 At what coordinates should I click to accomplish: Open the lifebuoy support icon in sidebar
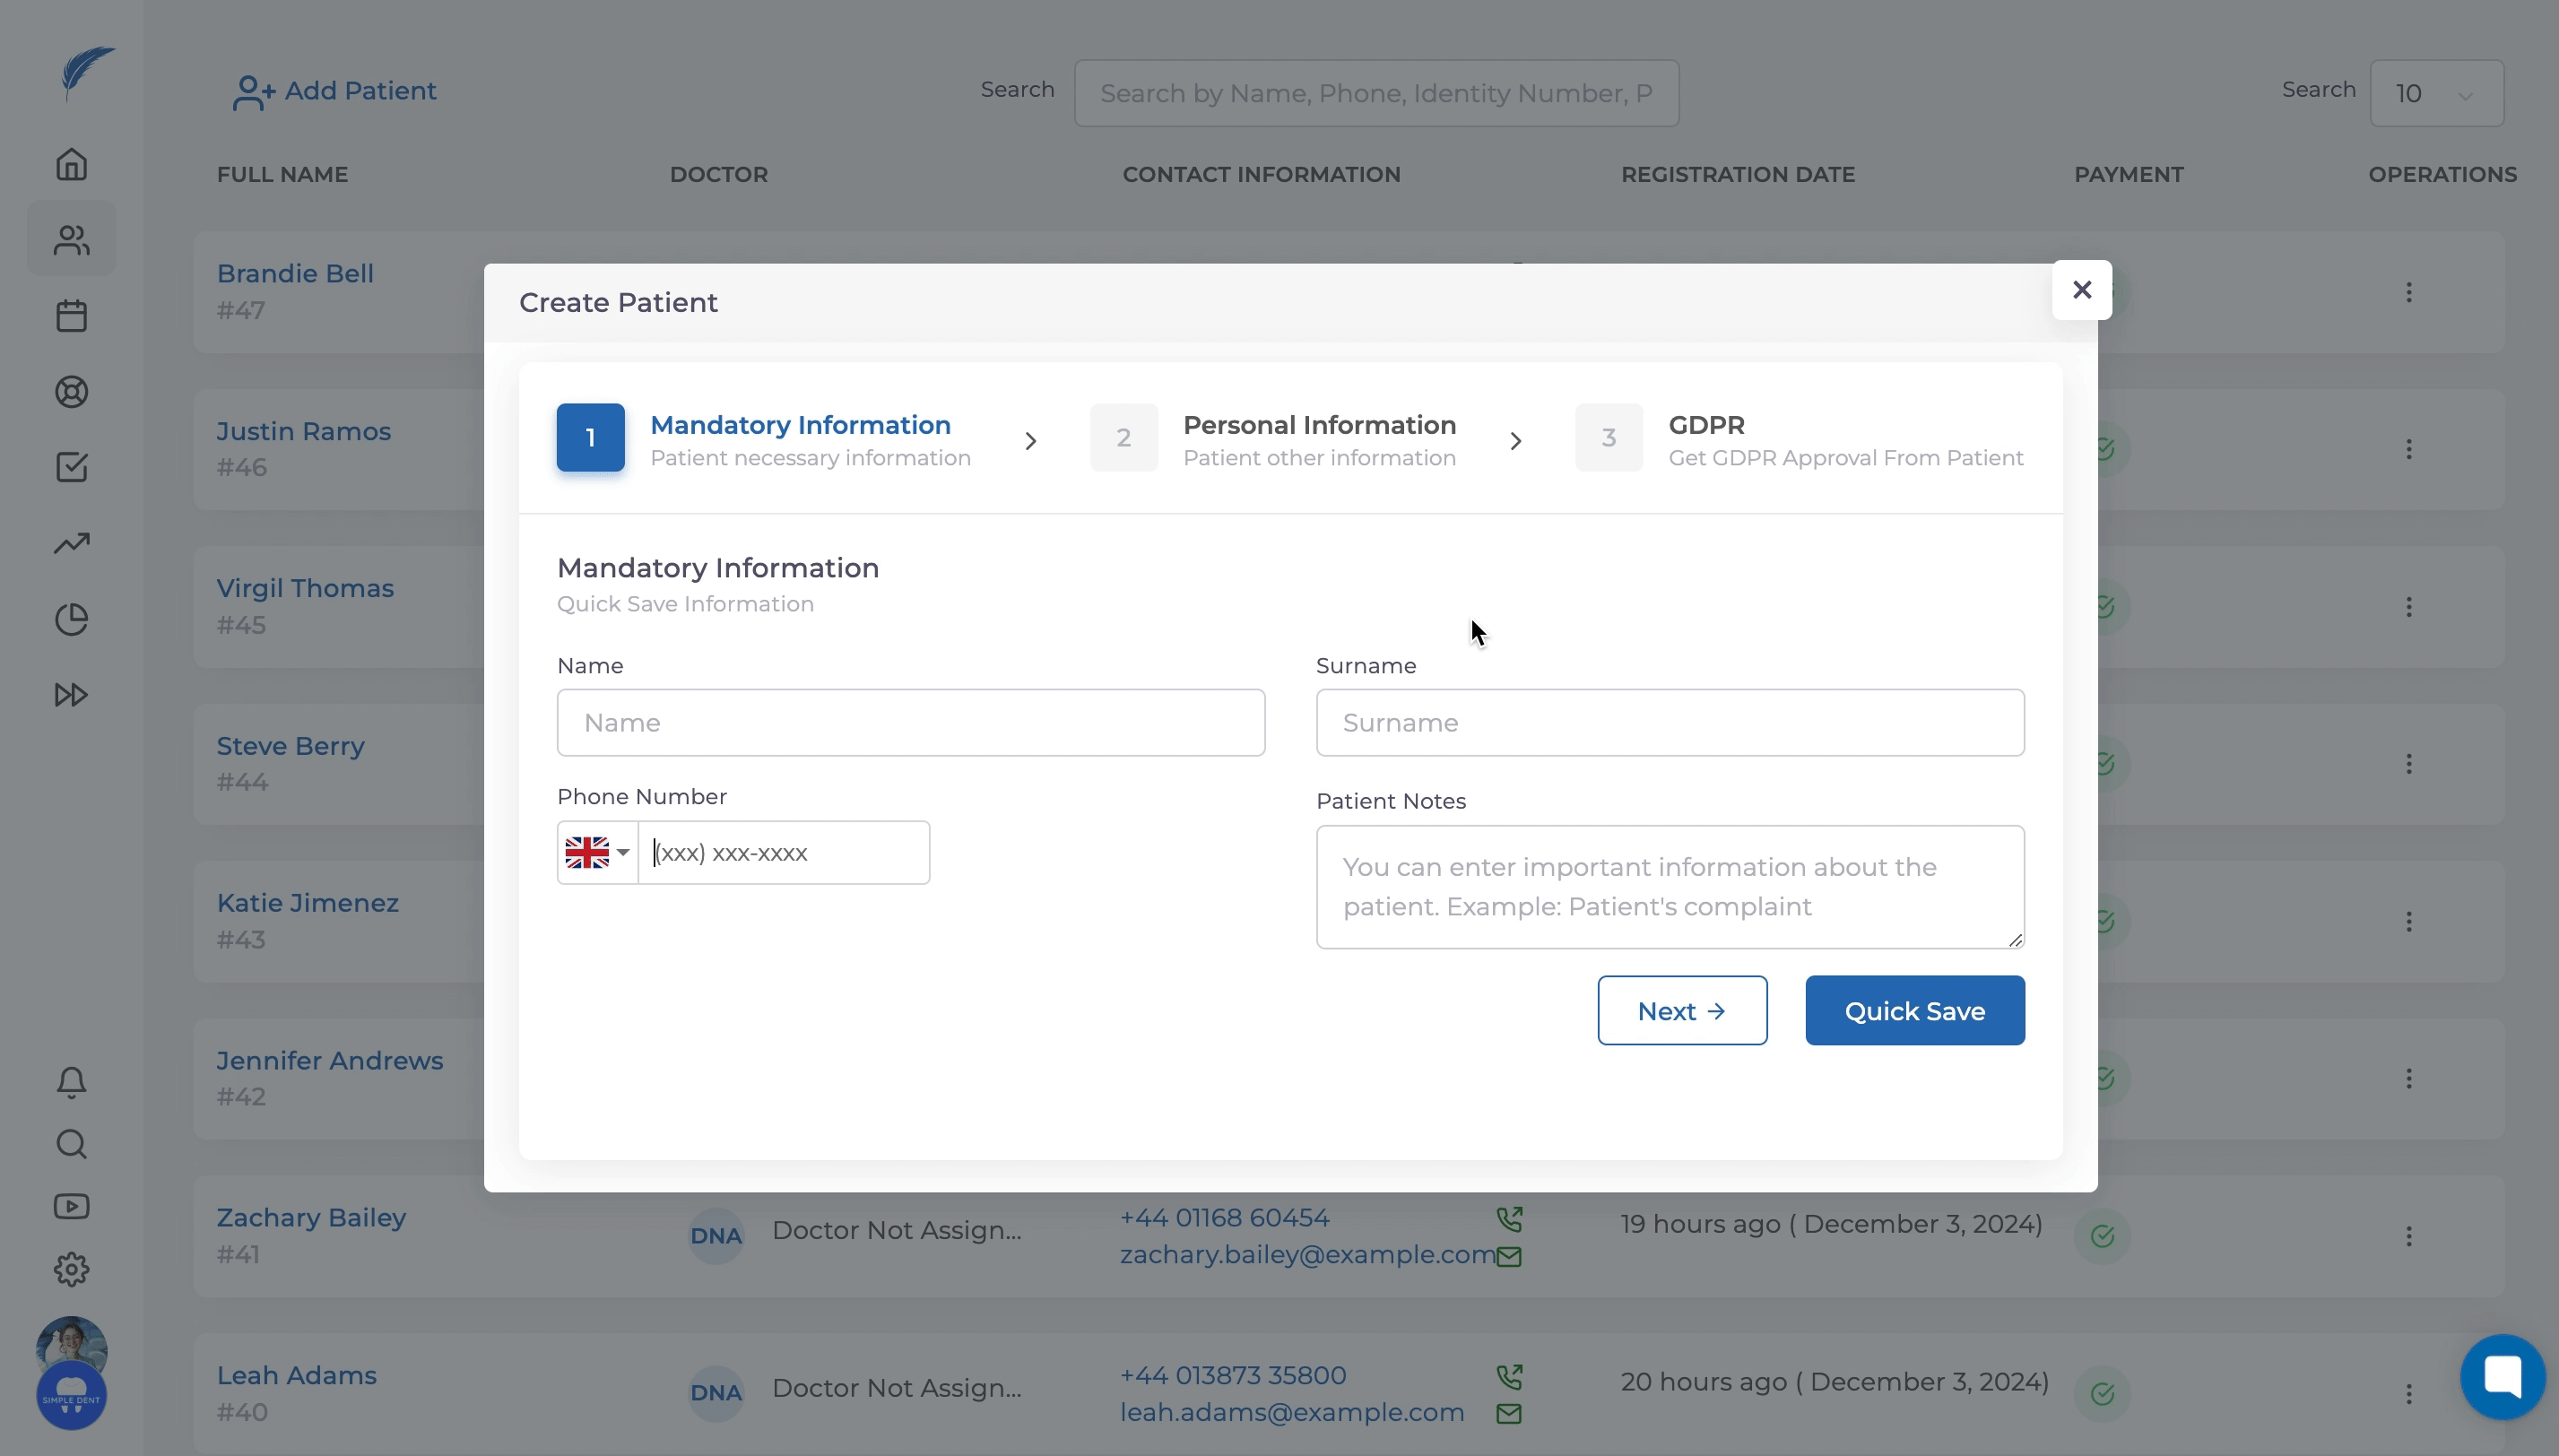(71, 392)
